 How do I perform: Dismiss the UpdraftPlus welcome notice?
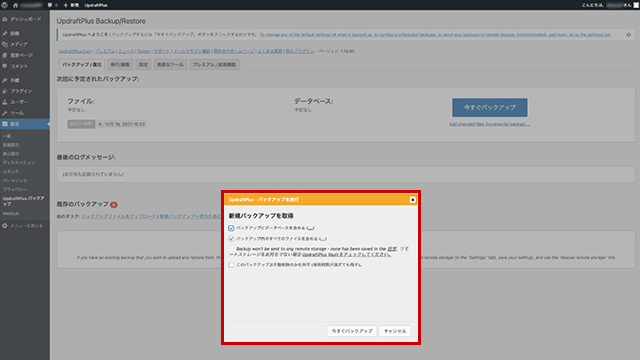click(x=629, y=35)
